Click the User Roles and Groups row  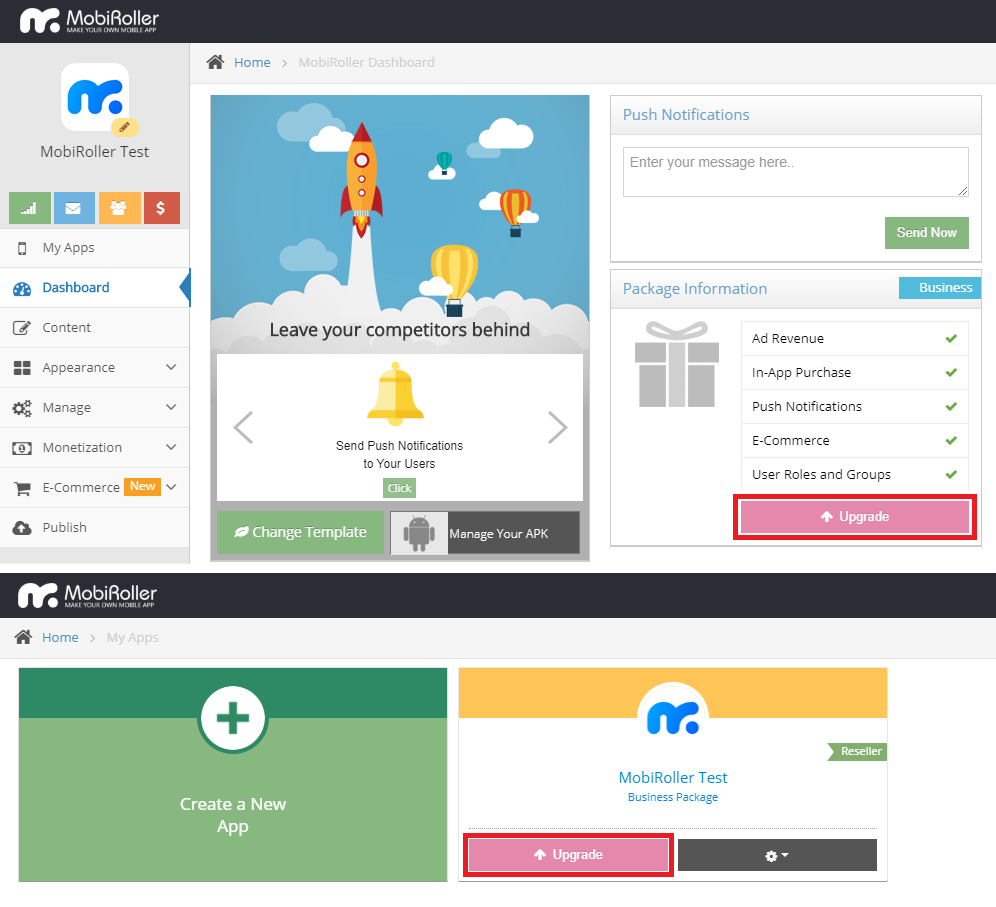(854, 474)
